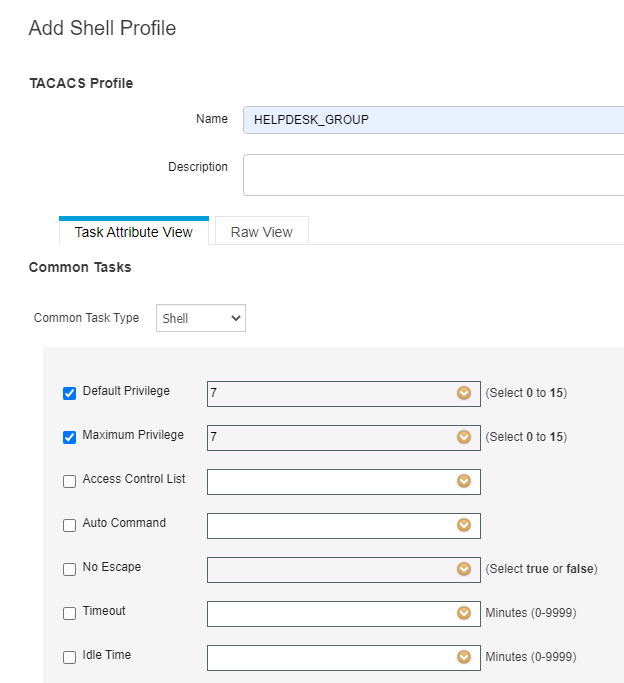624x683 pixels.
Task: Select the Task Attribute View tab
Action: click(134, 231)
